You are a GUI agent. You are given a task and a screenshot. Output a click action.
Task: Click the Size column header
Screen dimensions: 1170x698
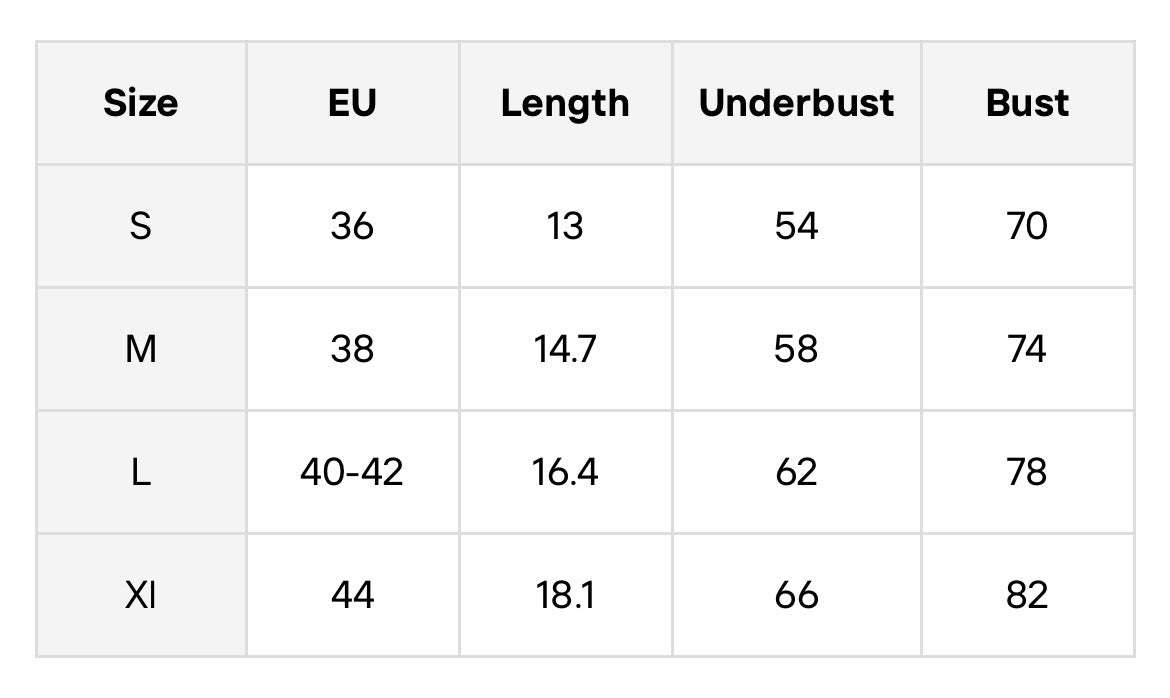[x=141, y=103]
